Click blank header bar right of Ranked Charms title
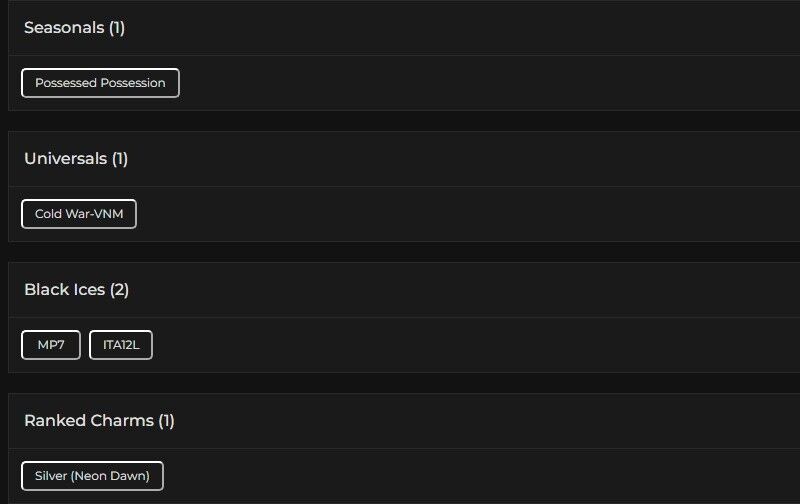This screenshot has width=800, height=504. (x=480, y=421)
